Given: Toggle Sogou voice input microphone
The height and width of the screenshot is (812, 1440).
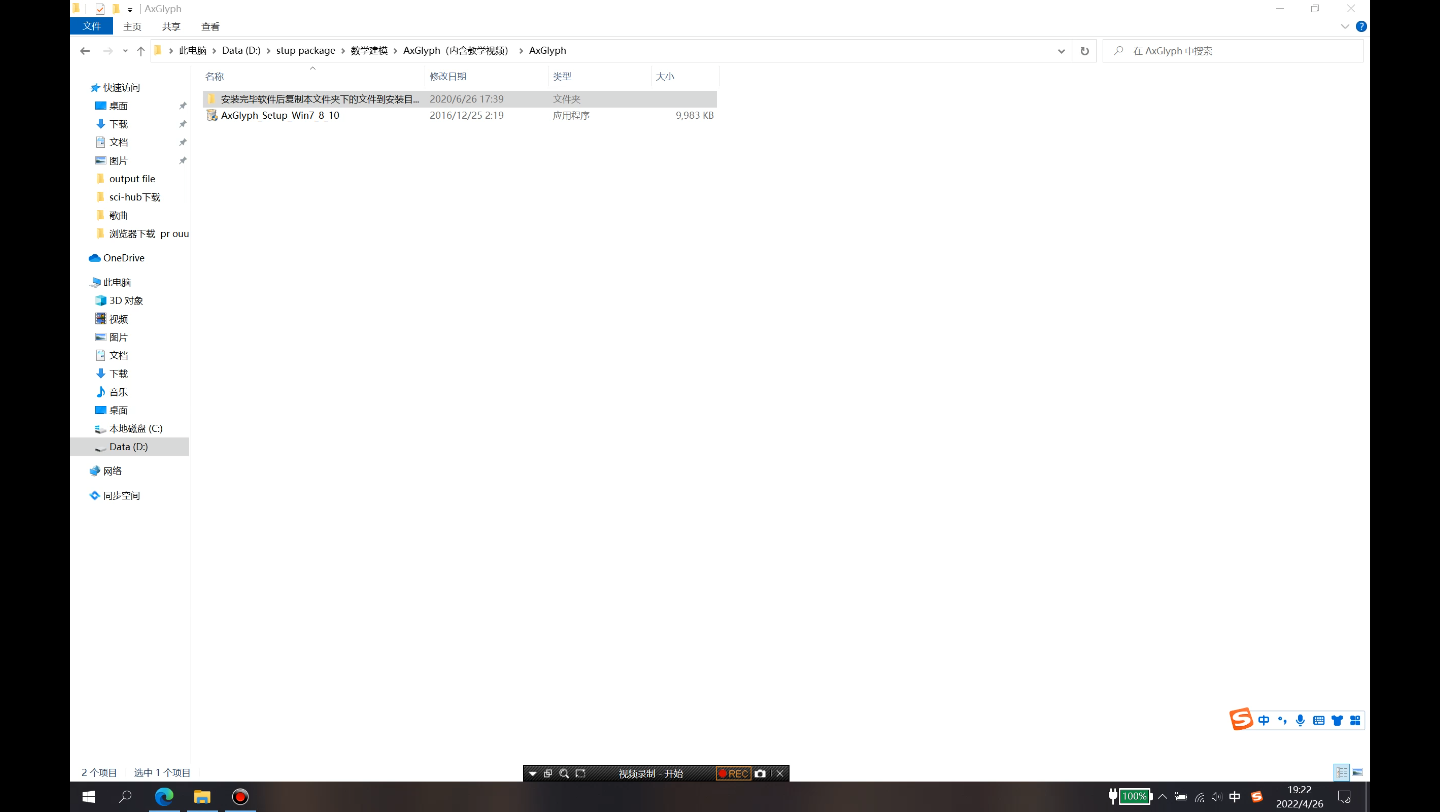Looking at the screenshot, I should 1300,720.
